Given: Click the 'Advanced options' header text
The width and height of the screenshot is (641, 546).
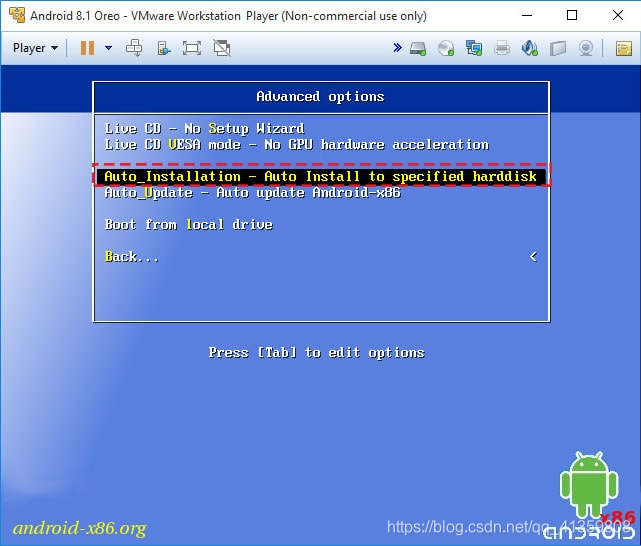Looking at the screenshot, I should pyautogui.click(x=320, y=96).
